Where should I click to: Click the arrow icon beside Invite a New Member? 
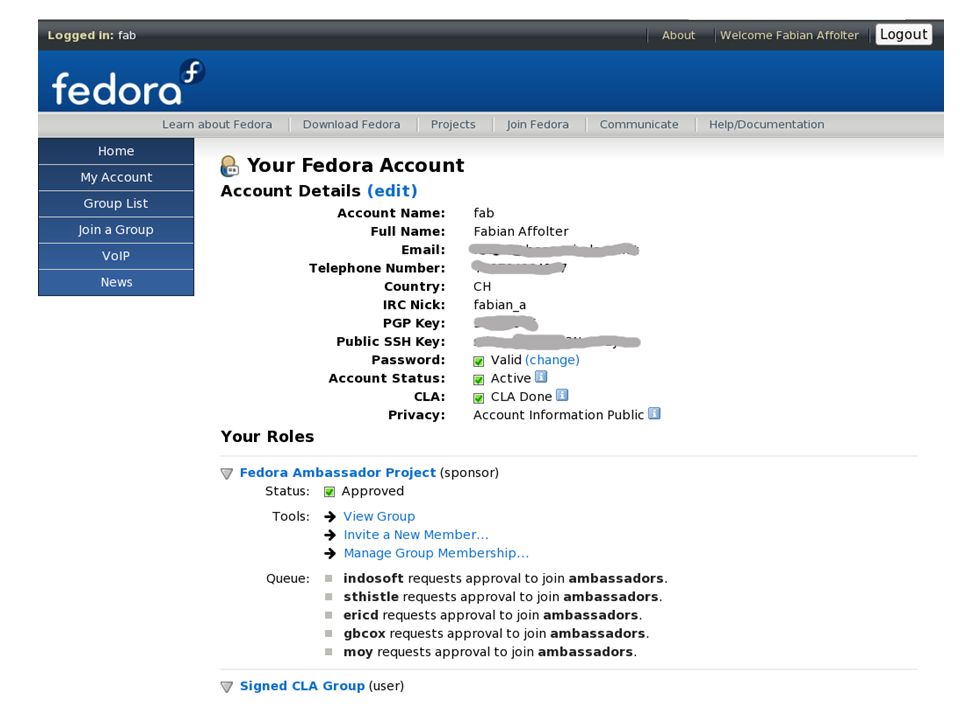tap(330, 534)
